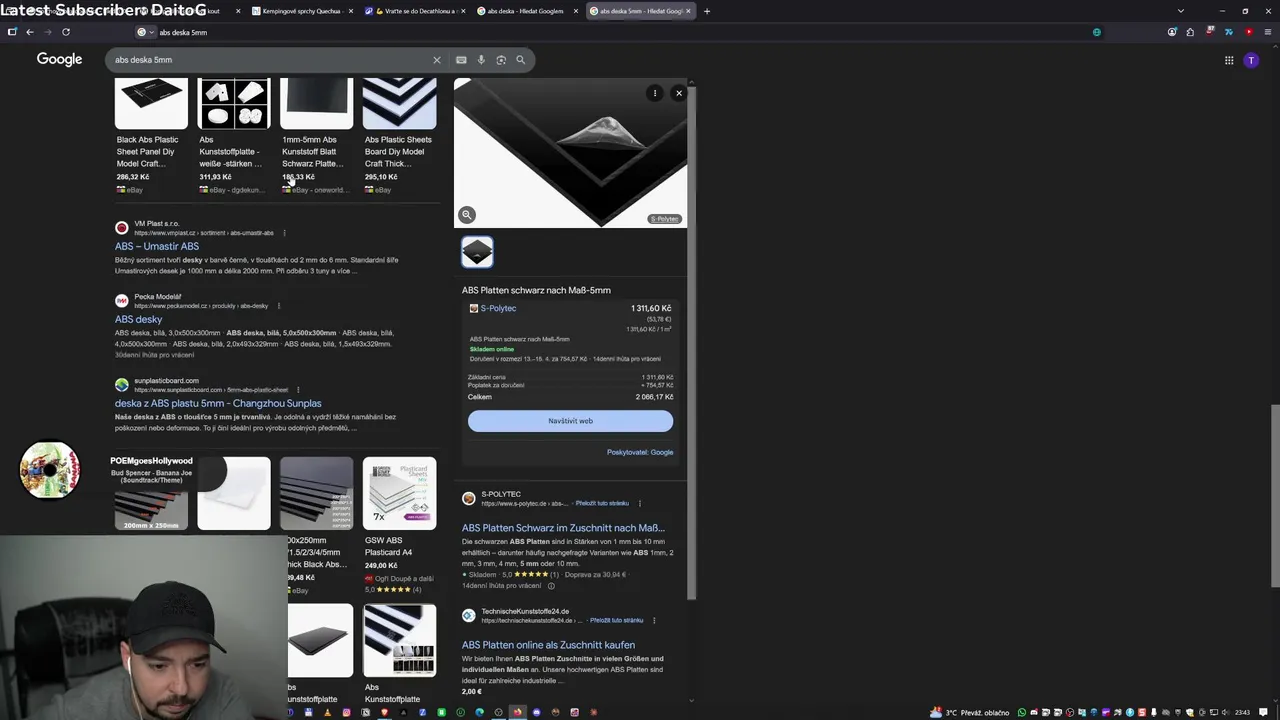The image size is (1280, 720).
Task: Search by image with Google Lens
Action: [x=501, y=60]
